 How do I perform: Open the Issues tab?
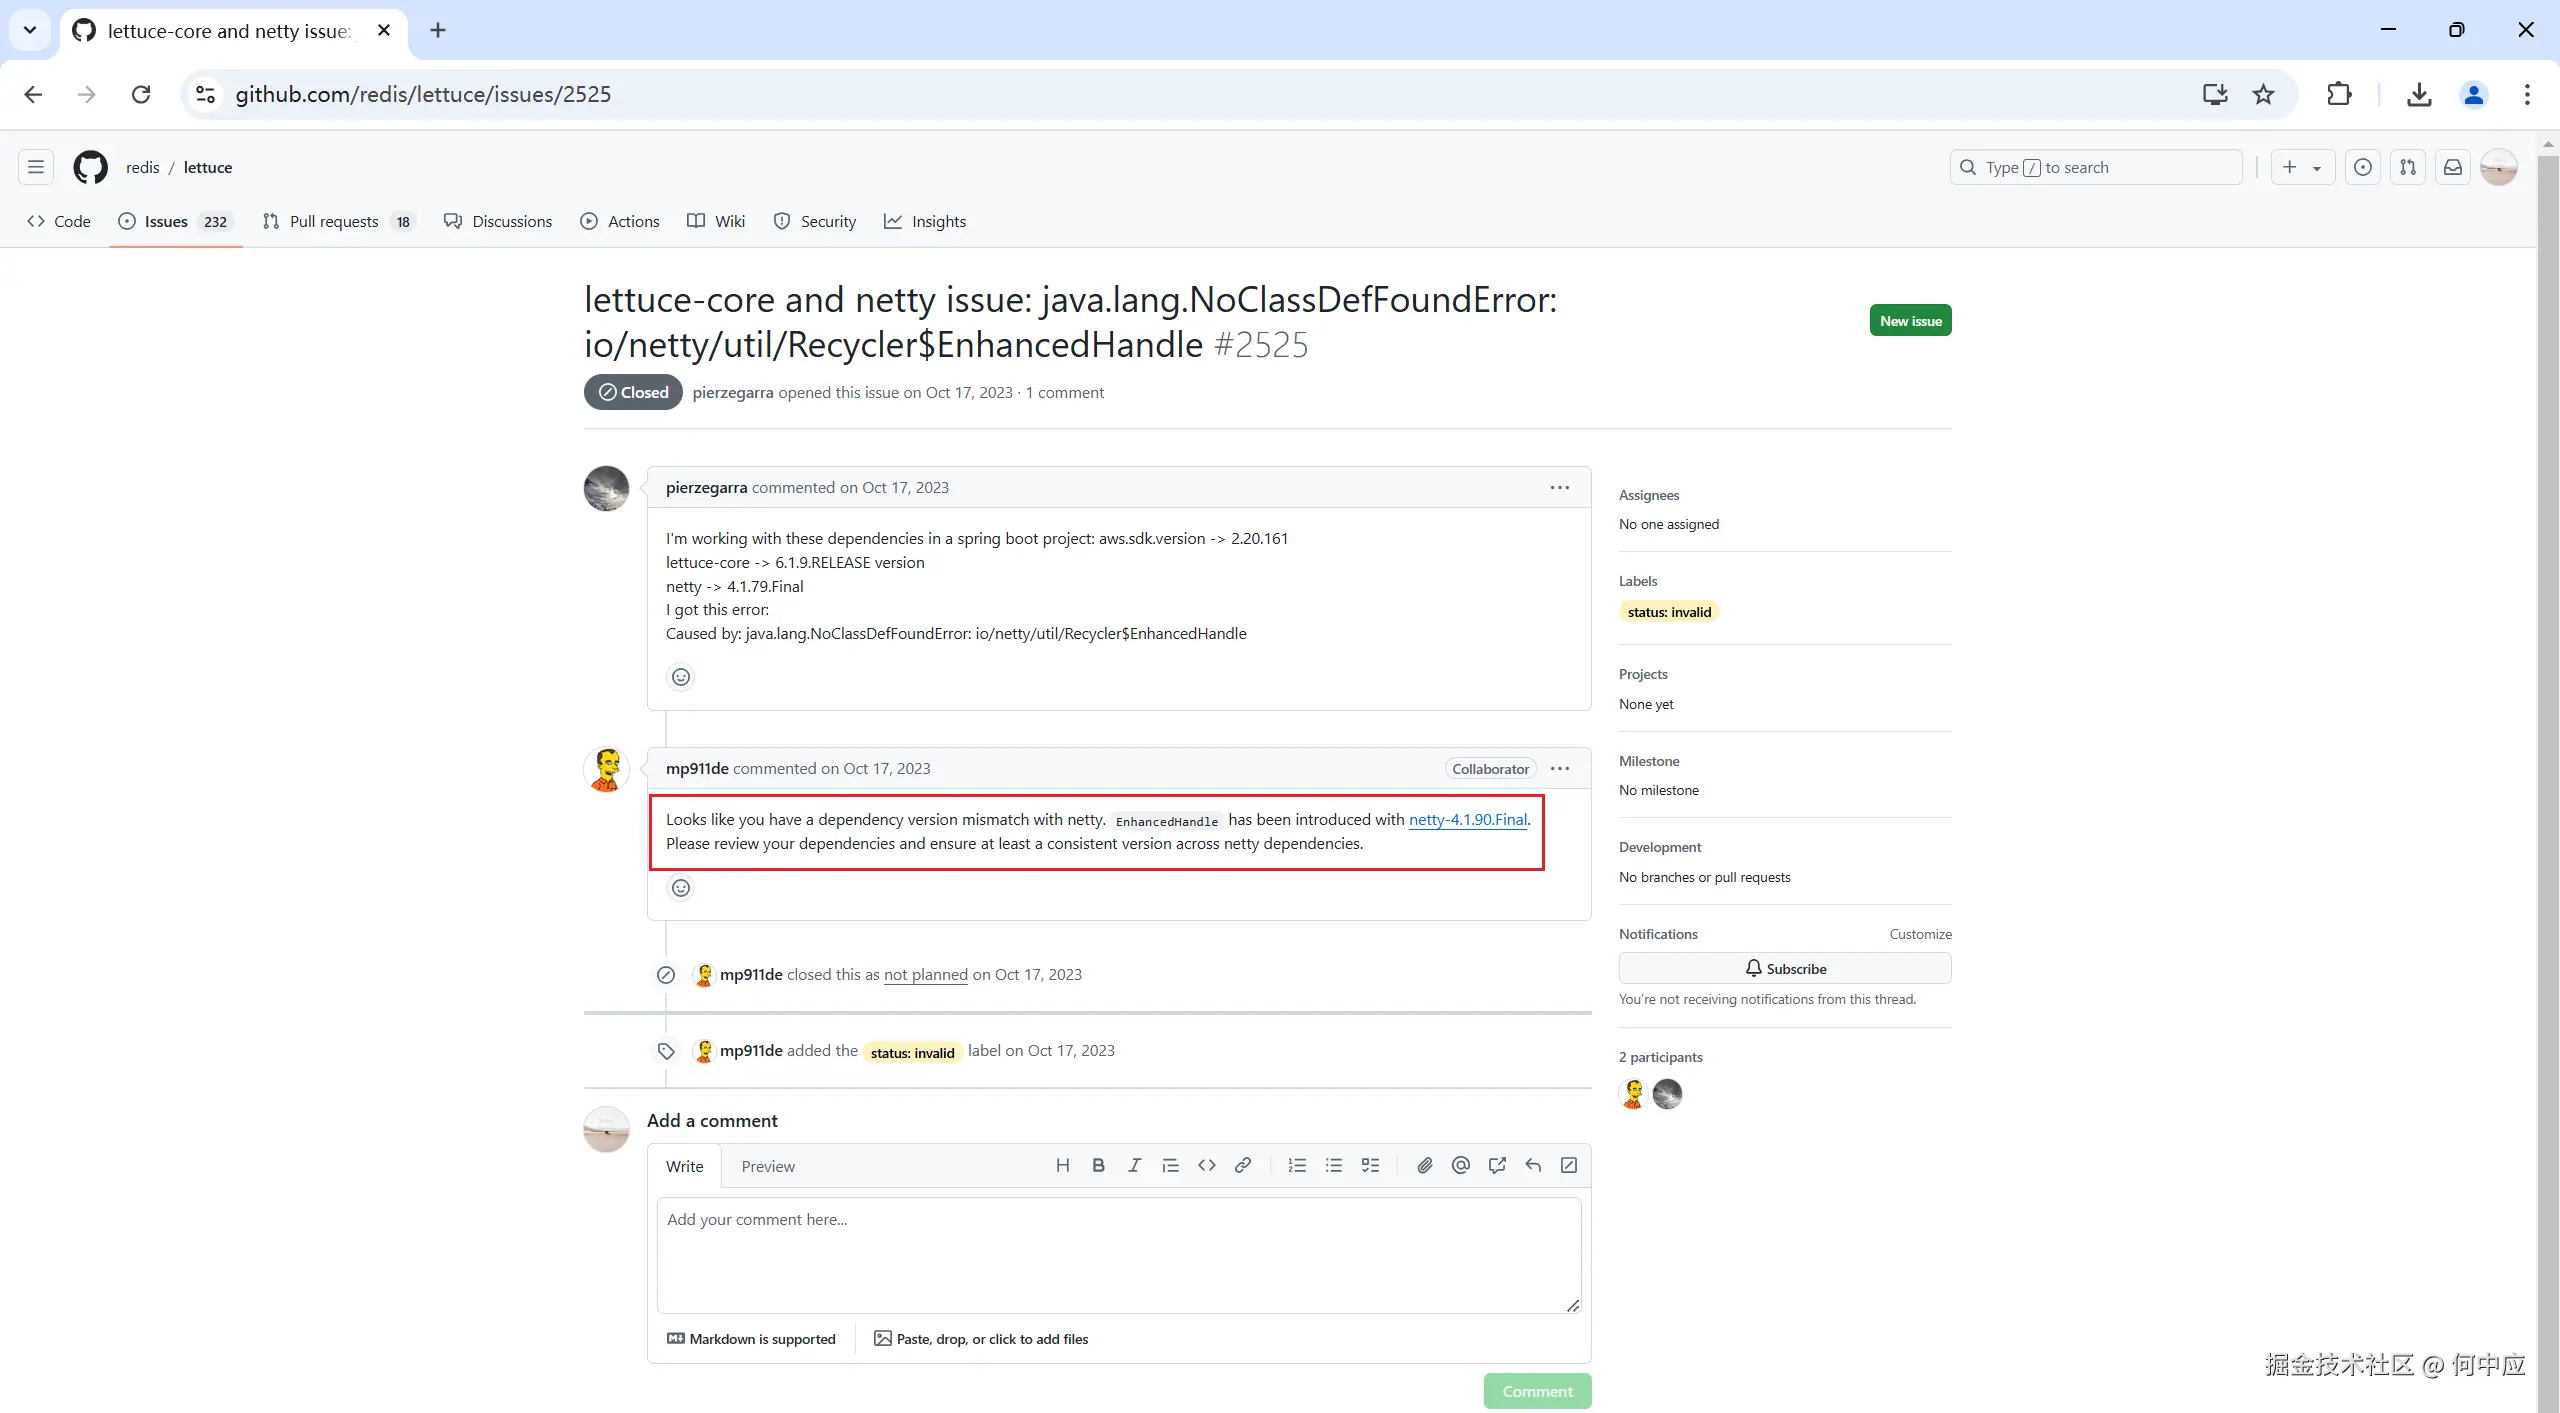[176, 221]
